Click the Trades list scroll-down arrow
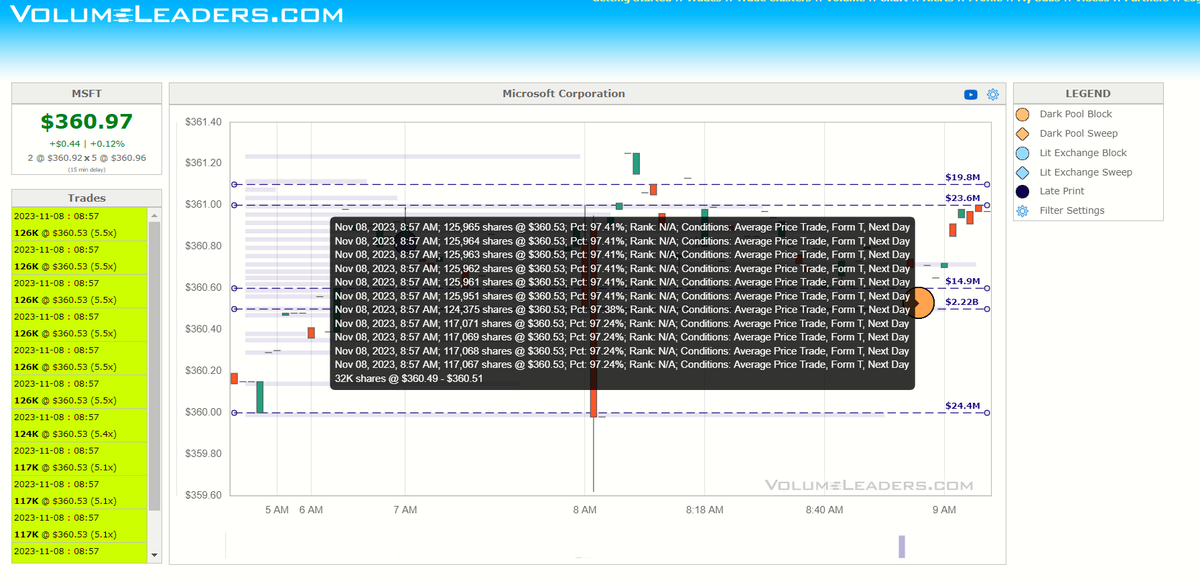 tap(154, 554)
